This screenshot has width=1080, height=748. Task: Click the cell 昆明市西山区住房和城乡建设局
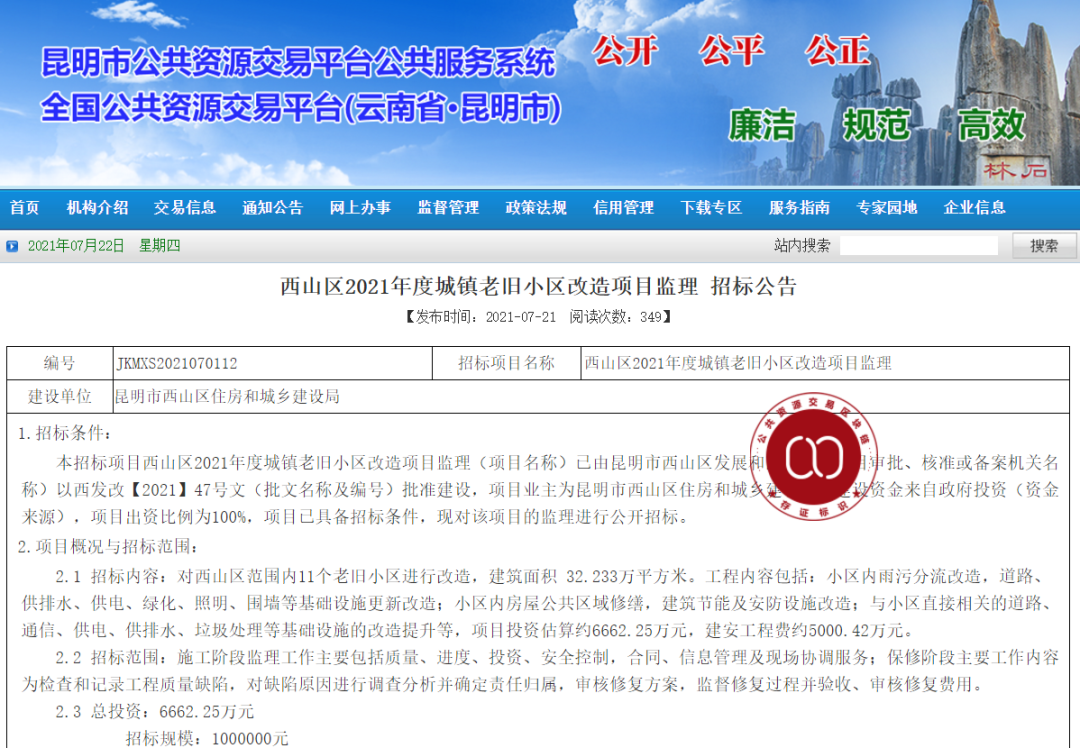(x=591, y=397)
